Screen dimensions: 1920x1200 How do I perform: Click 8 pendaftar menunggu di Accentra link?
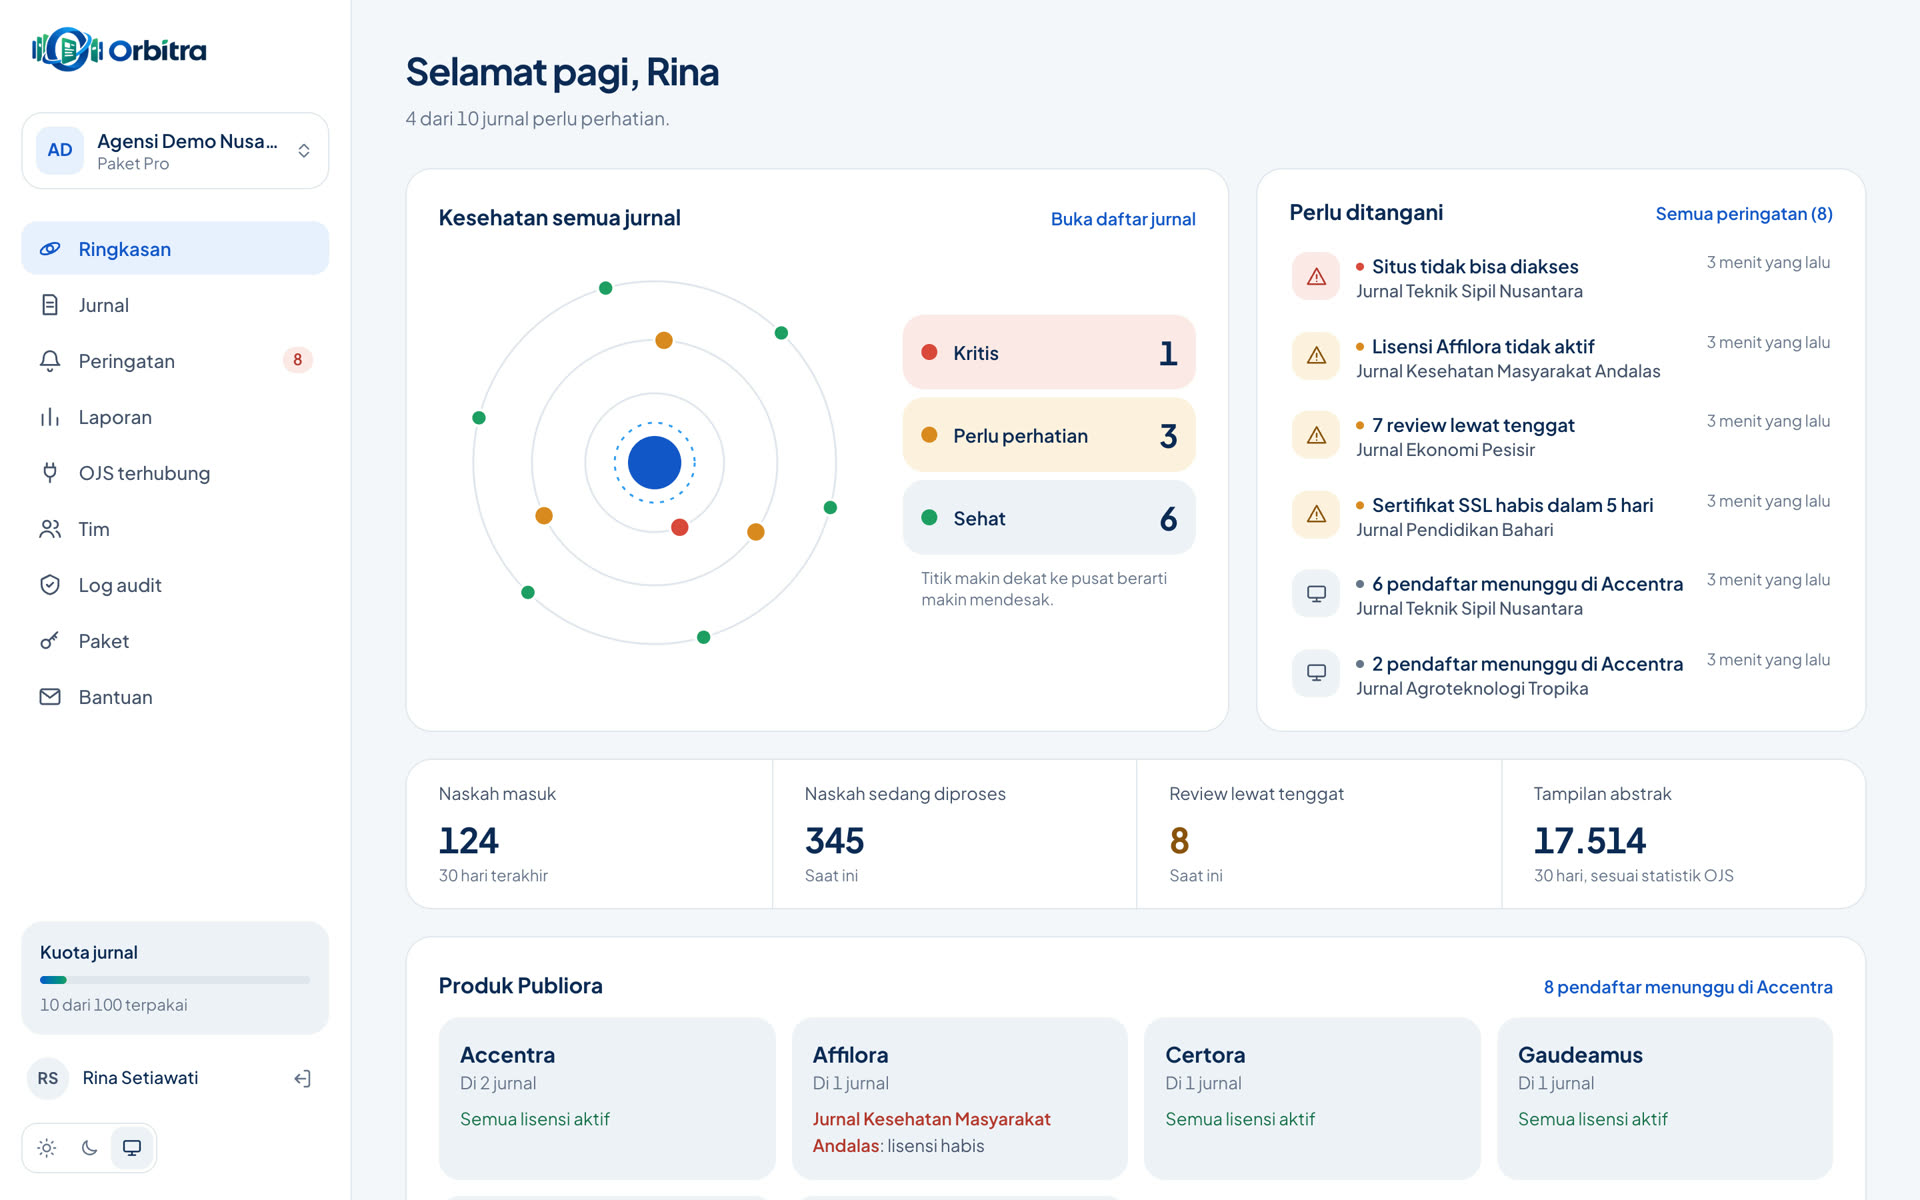(x=1688, y=987)
